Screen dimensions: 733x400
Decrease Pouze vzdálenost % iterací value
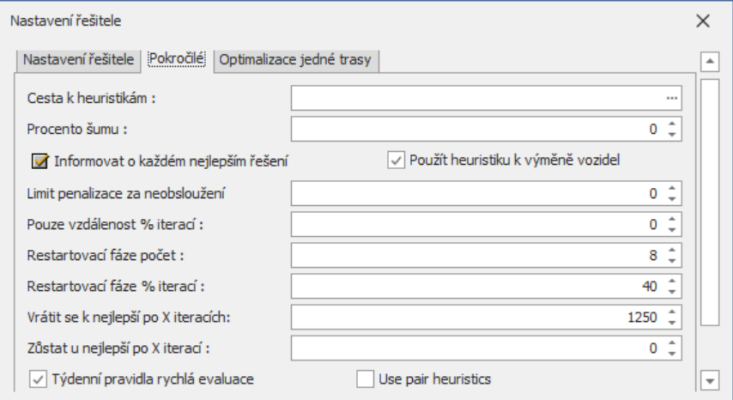coord(672,230)
